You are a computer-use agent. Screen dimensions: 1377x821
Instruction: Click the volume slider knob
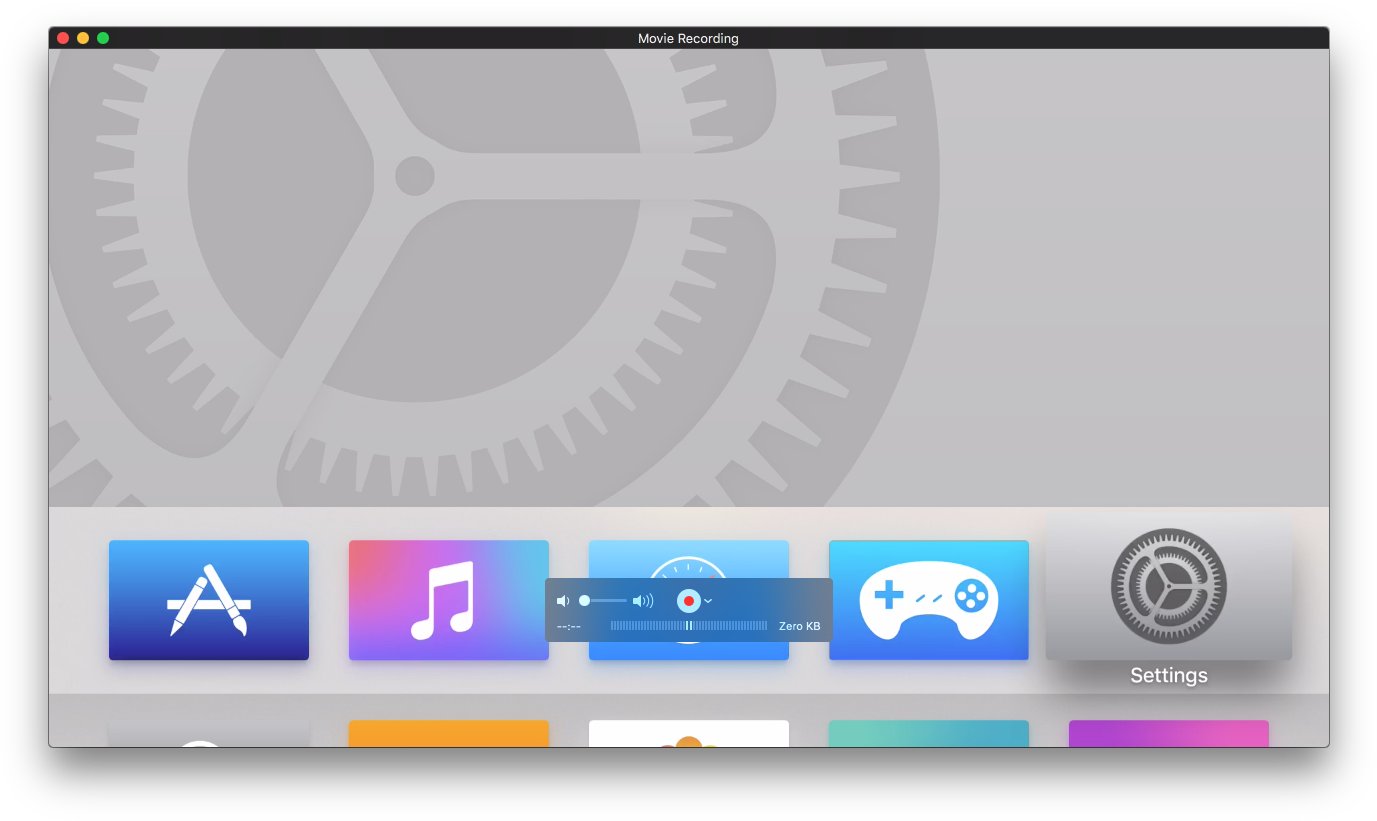[585, 601]
